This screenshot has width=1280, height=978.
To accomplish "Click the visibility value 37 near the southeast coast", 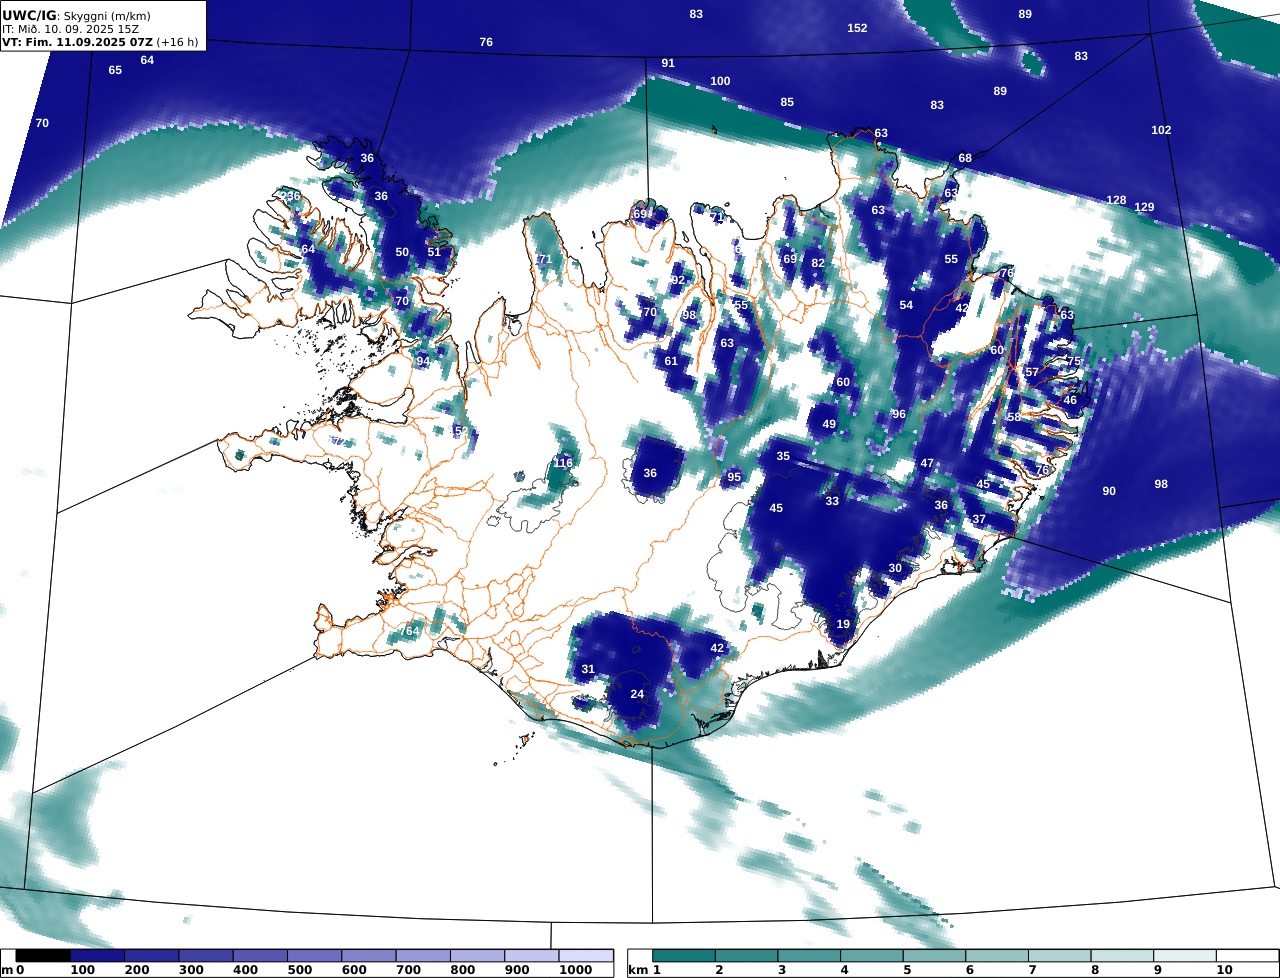I will coord(979,519).
